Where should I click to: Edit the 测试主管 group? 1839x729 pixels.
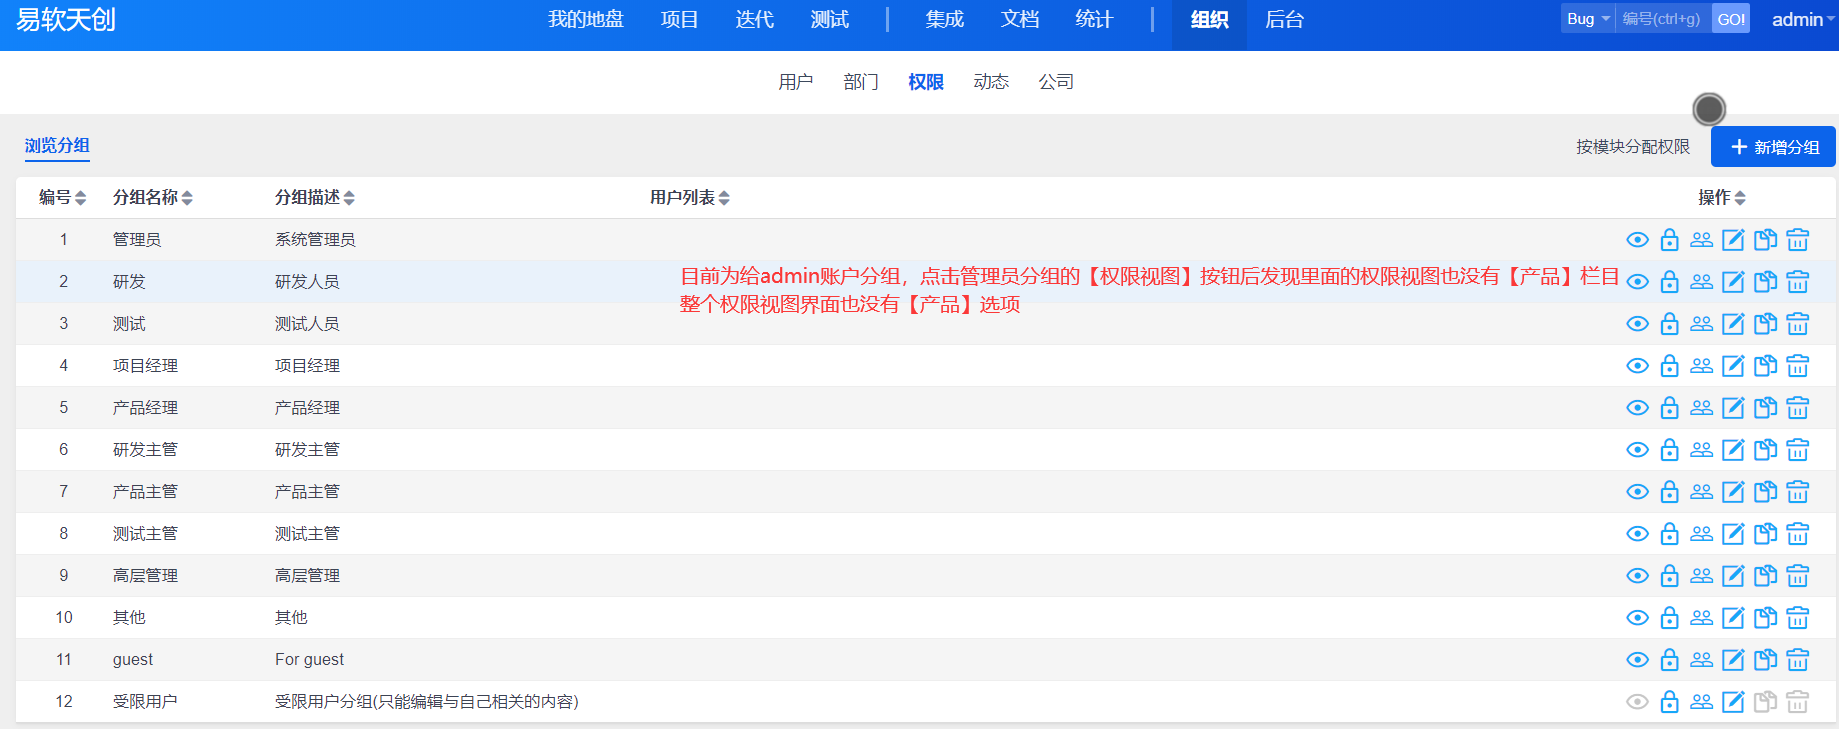coord(1733,534)
